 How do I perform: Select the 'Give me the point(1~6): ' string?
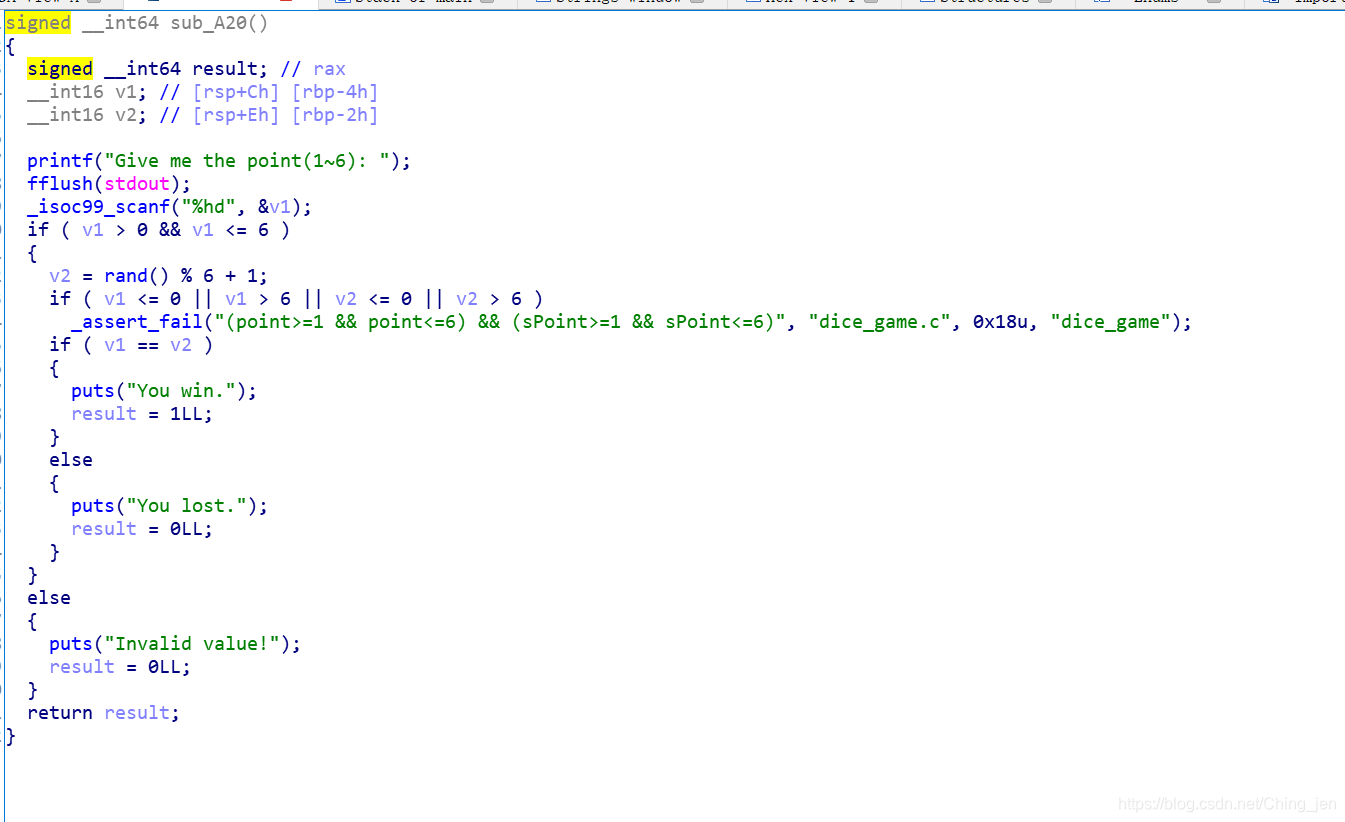coord(247,161)
